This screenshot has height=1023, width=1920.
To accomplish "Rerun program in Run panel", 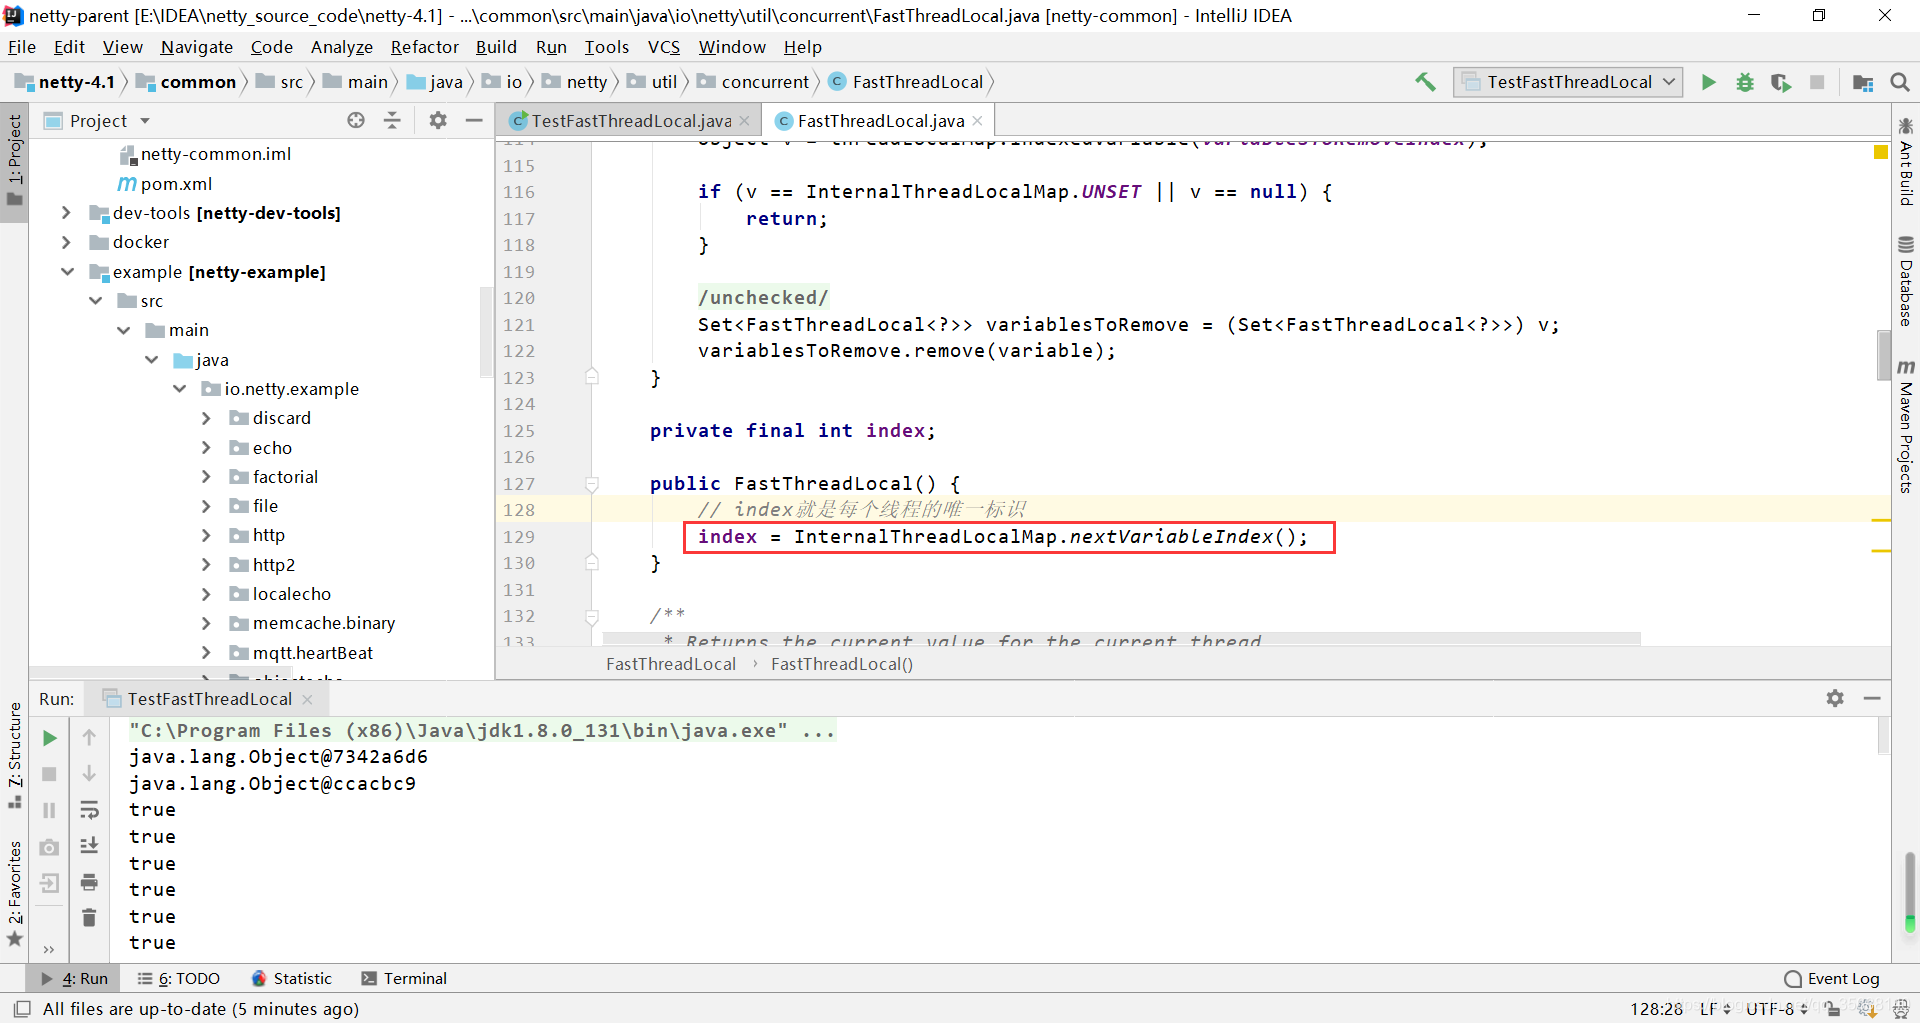I will tap(50, 738).
